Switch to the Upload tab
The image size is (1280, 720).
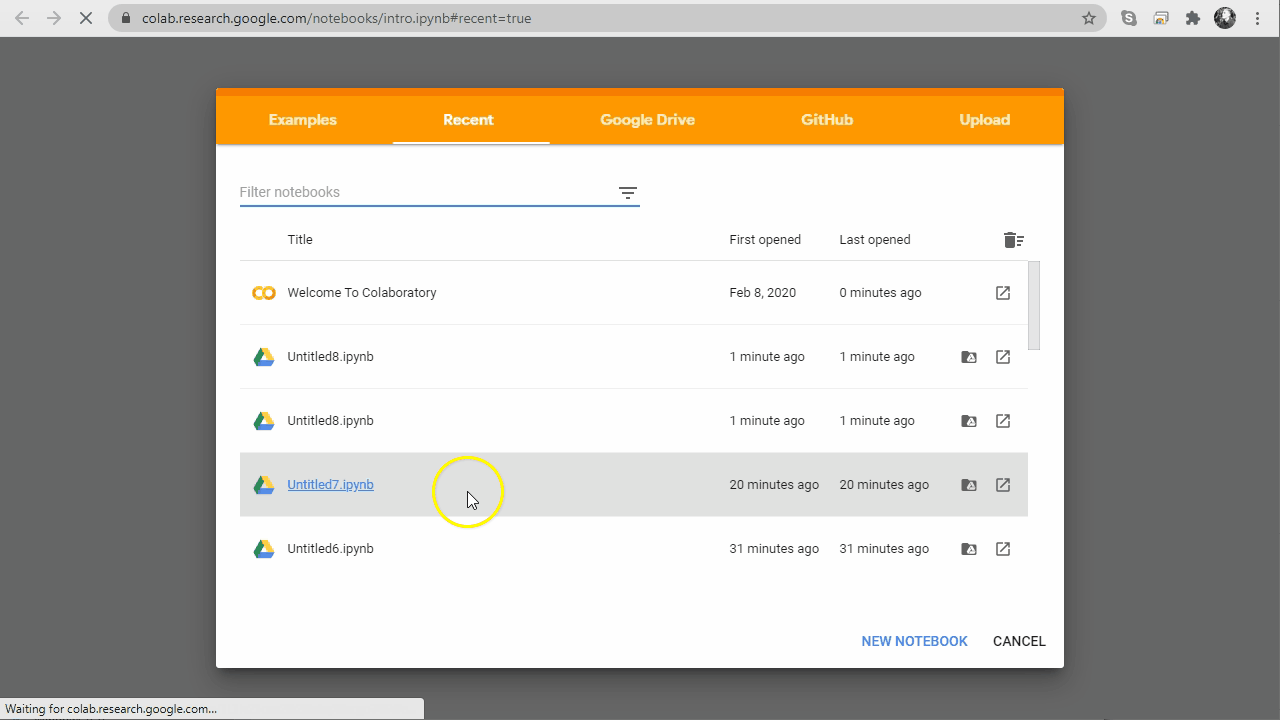coord(985,120)
